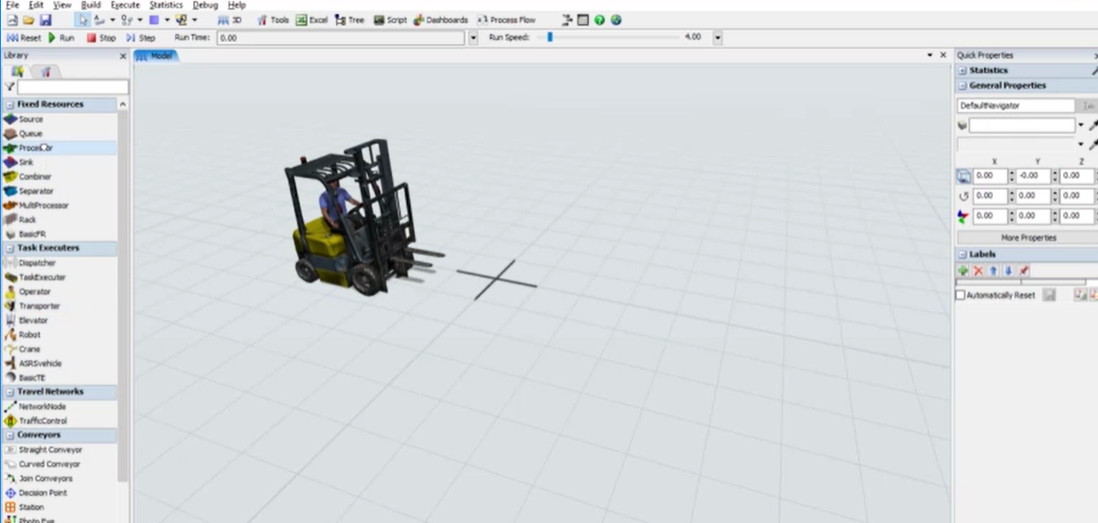Open the Dashboards menu
This screenshot has width=1098, height=523.
pos(441,20)
